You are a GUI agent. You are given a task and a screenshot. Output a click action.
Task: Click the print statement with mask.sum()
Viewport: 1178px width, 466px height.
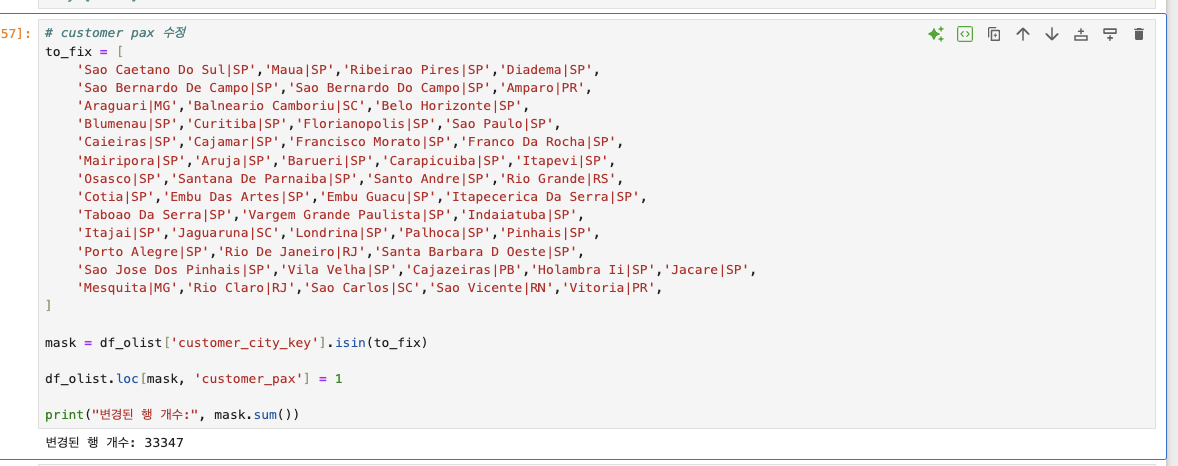172,415
